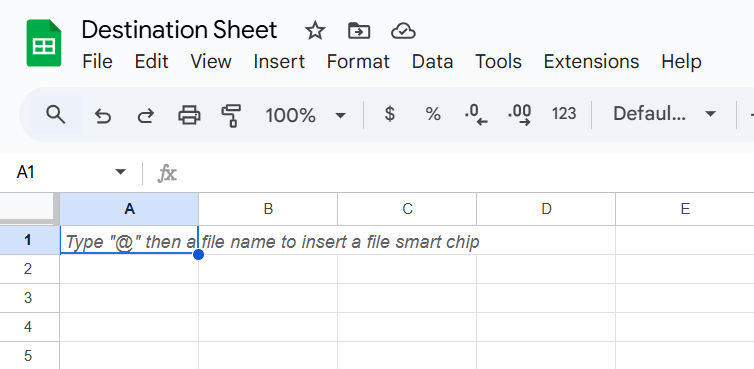Open the move to folder icon

coord(359,31)
